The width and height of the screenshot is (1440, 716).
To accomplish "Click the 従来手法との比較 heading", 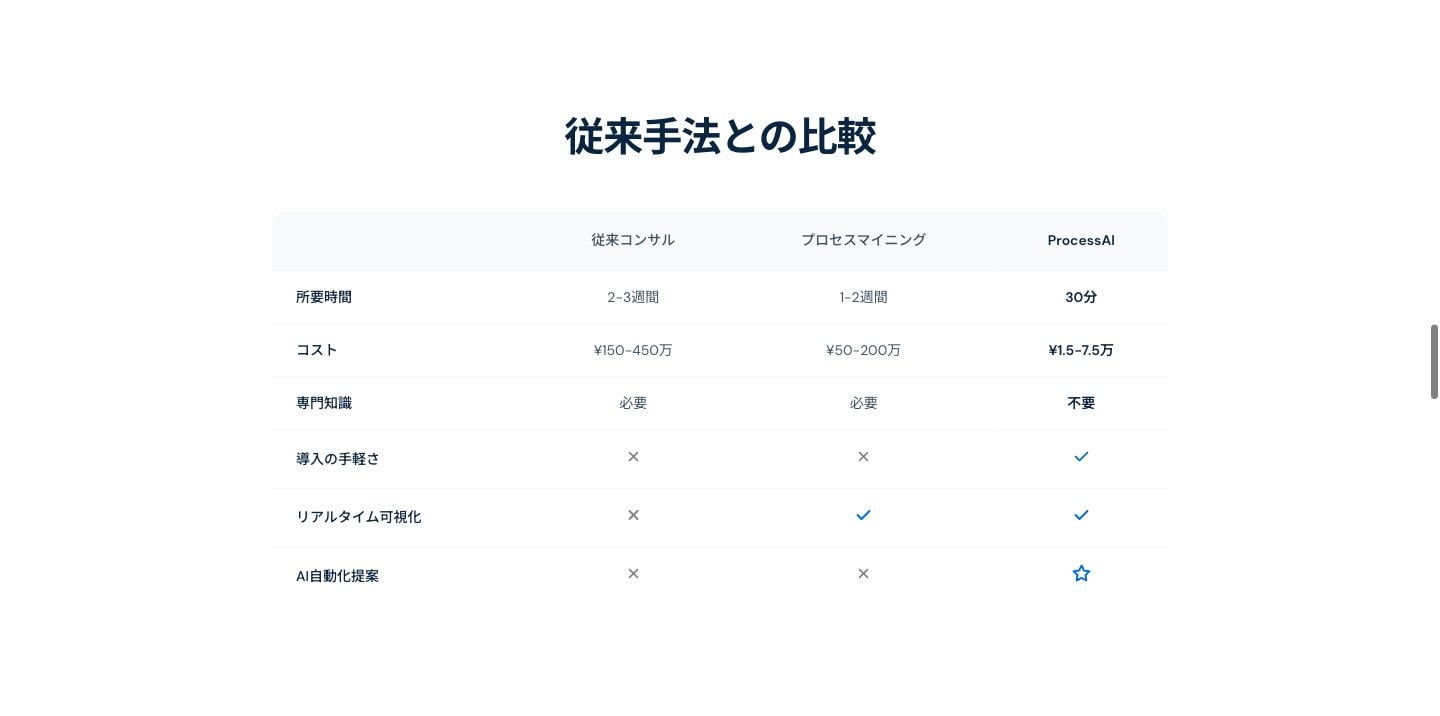I will tap(720, 137).
